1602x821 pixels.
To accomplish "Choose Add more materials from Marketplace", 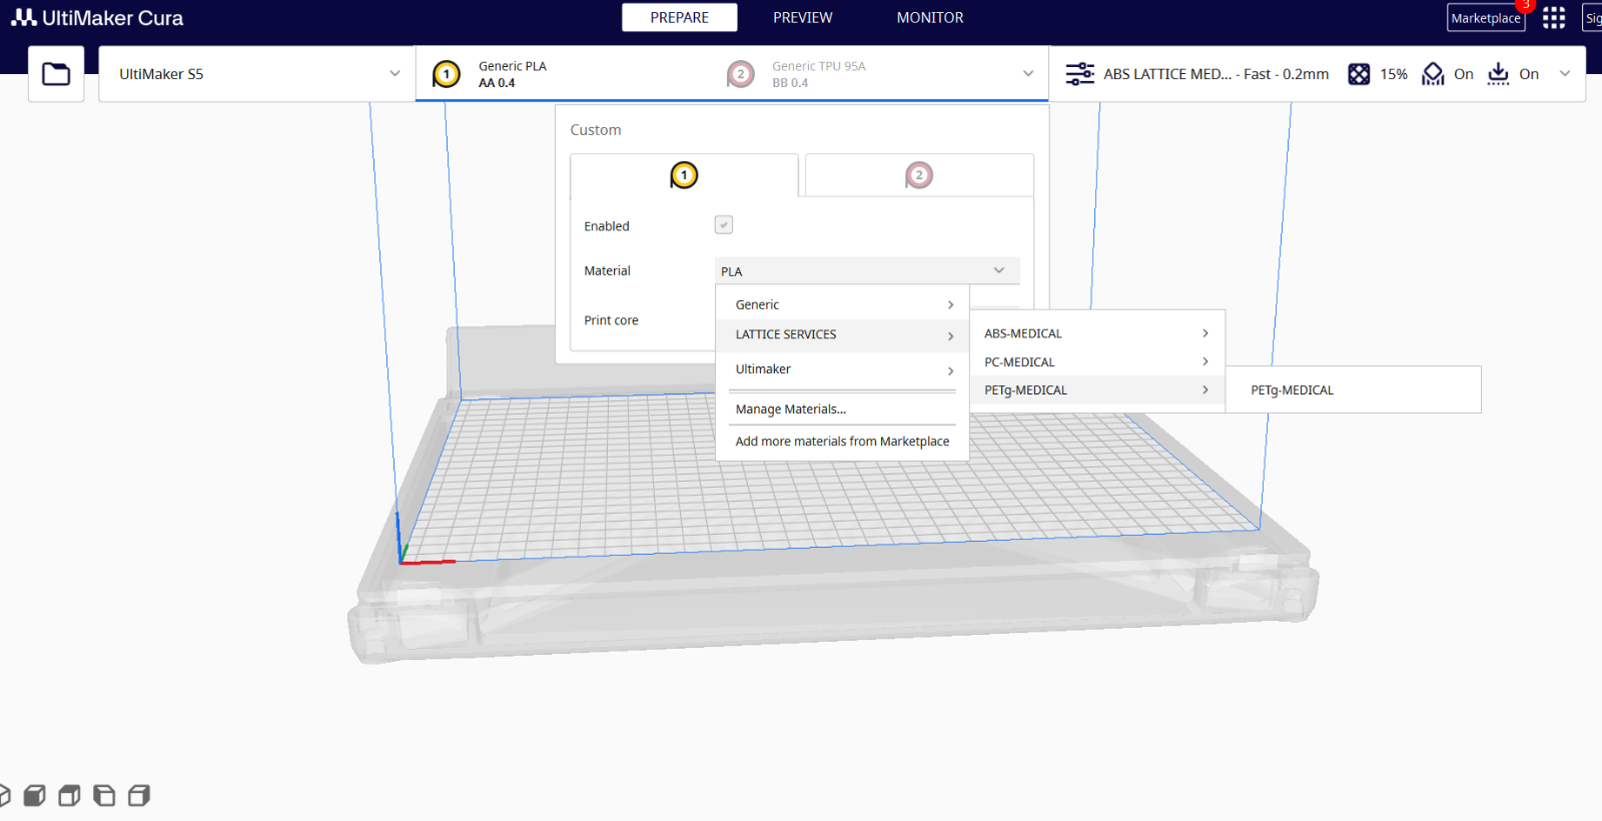I will [x=843, y=441].
